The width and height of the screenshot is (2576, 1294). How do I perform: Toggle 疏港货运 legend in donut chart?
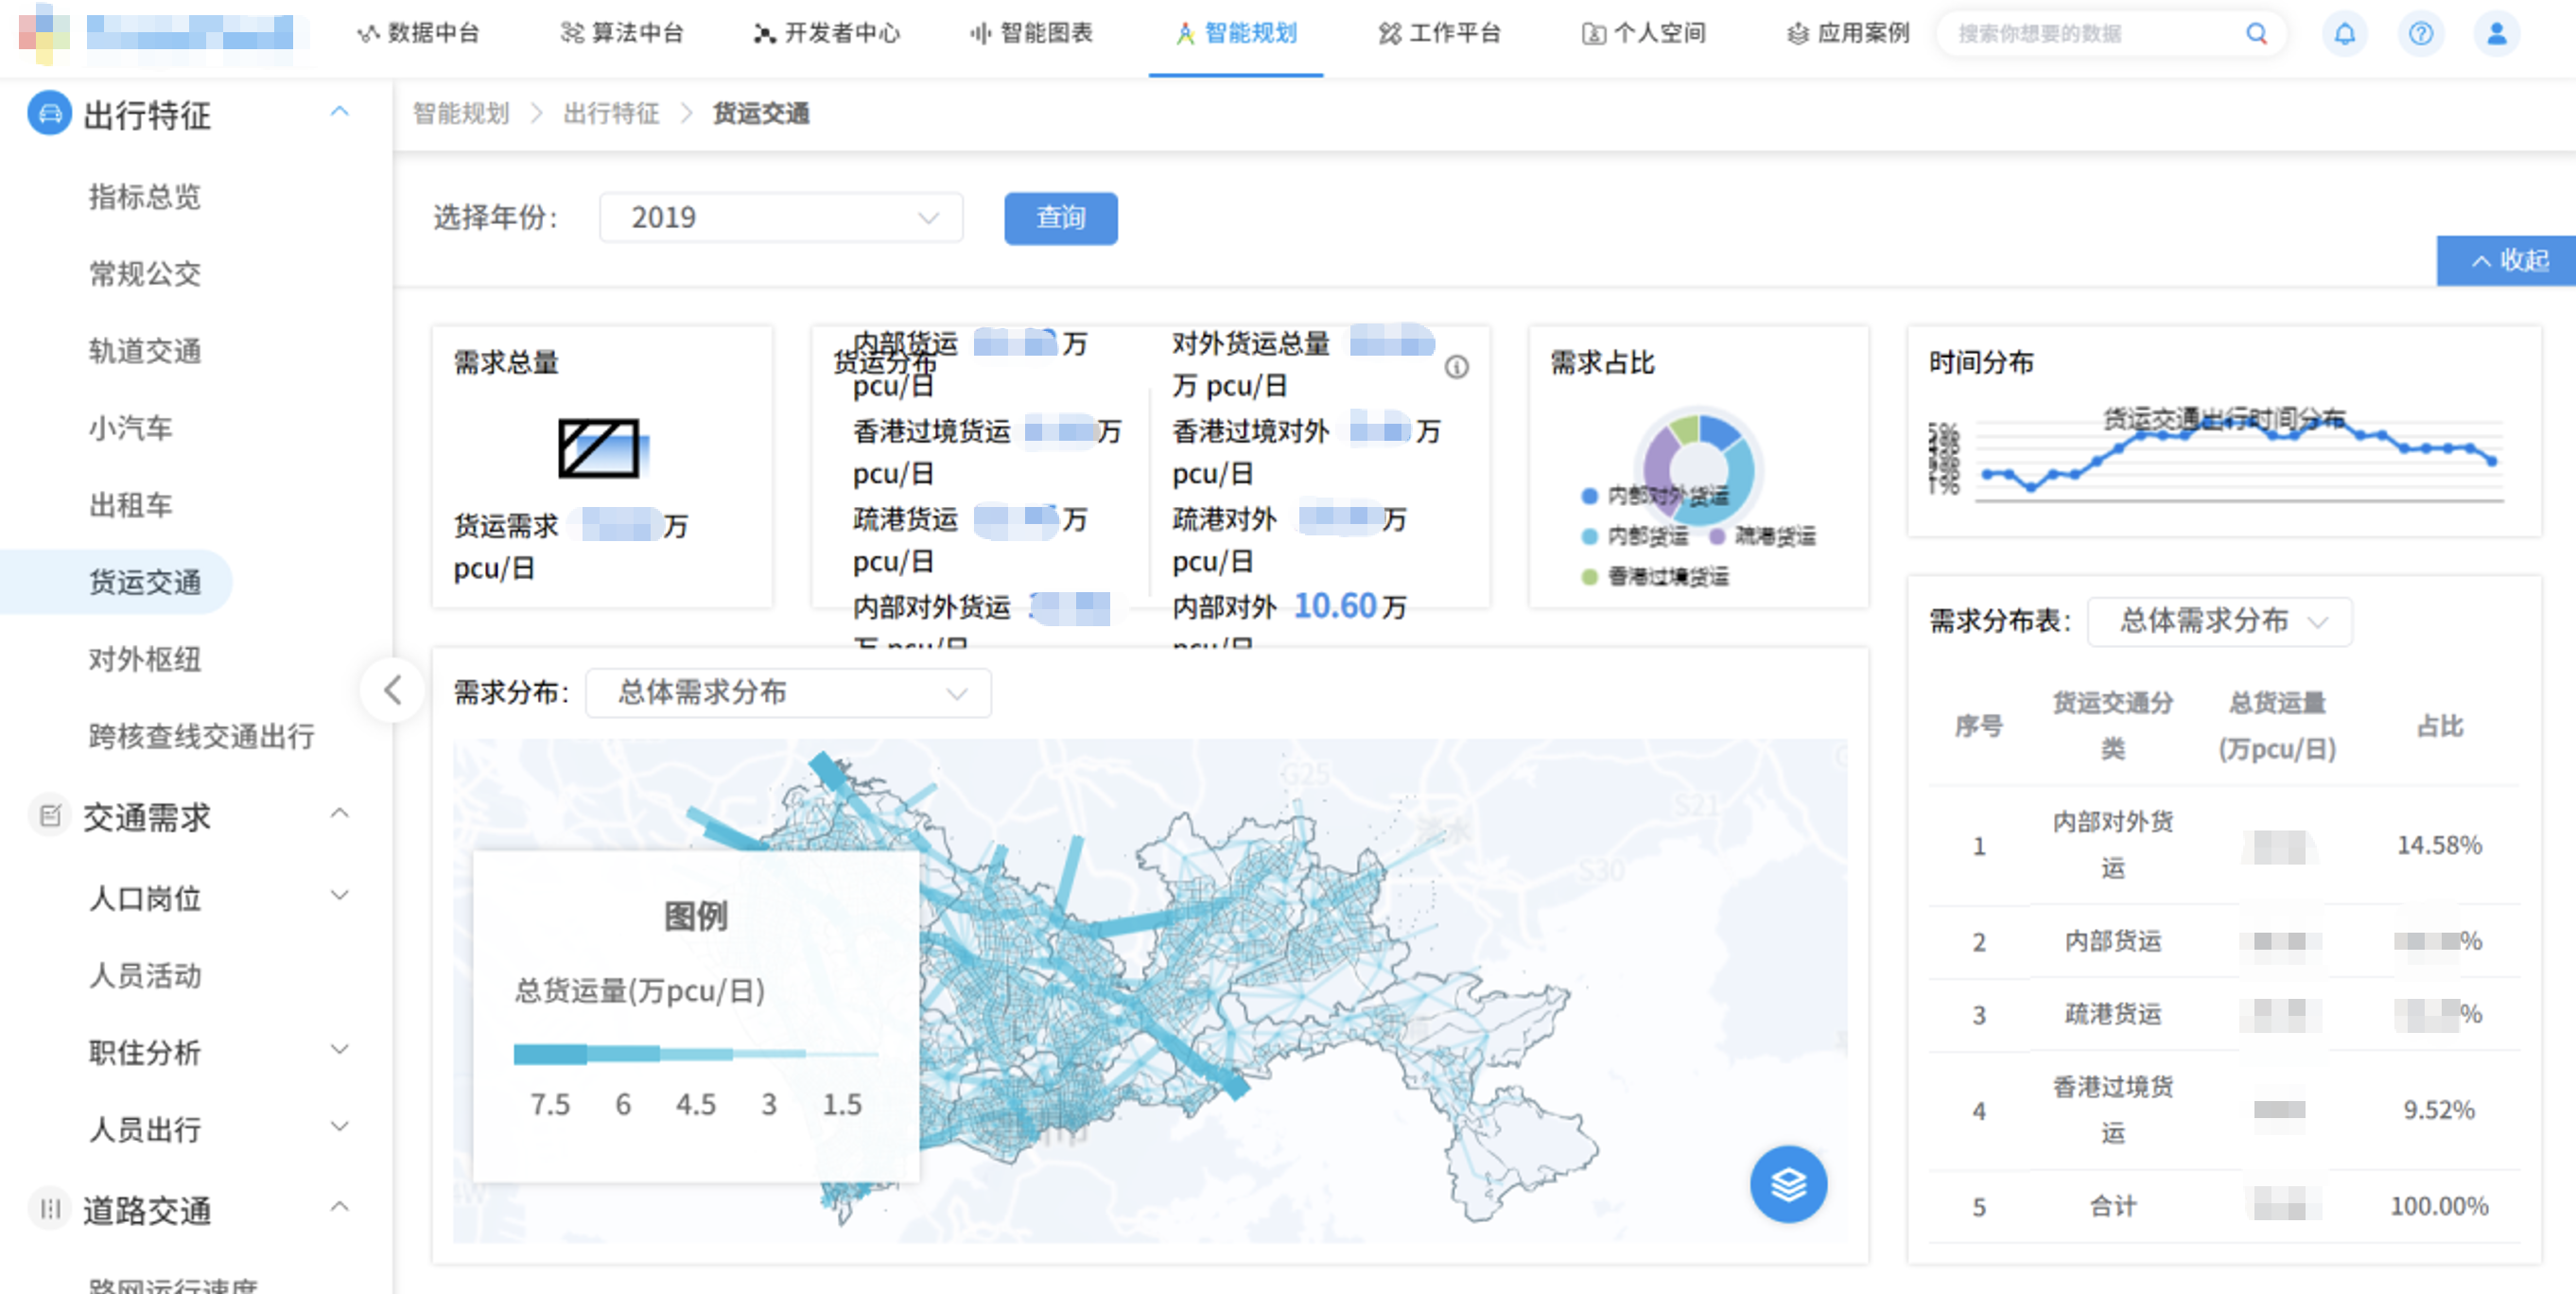click(1763, 537)
